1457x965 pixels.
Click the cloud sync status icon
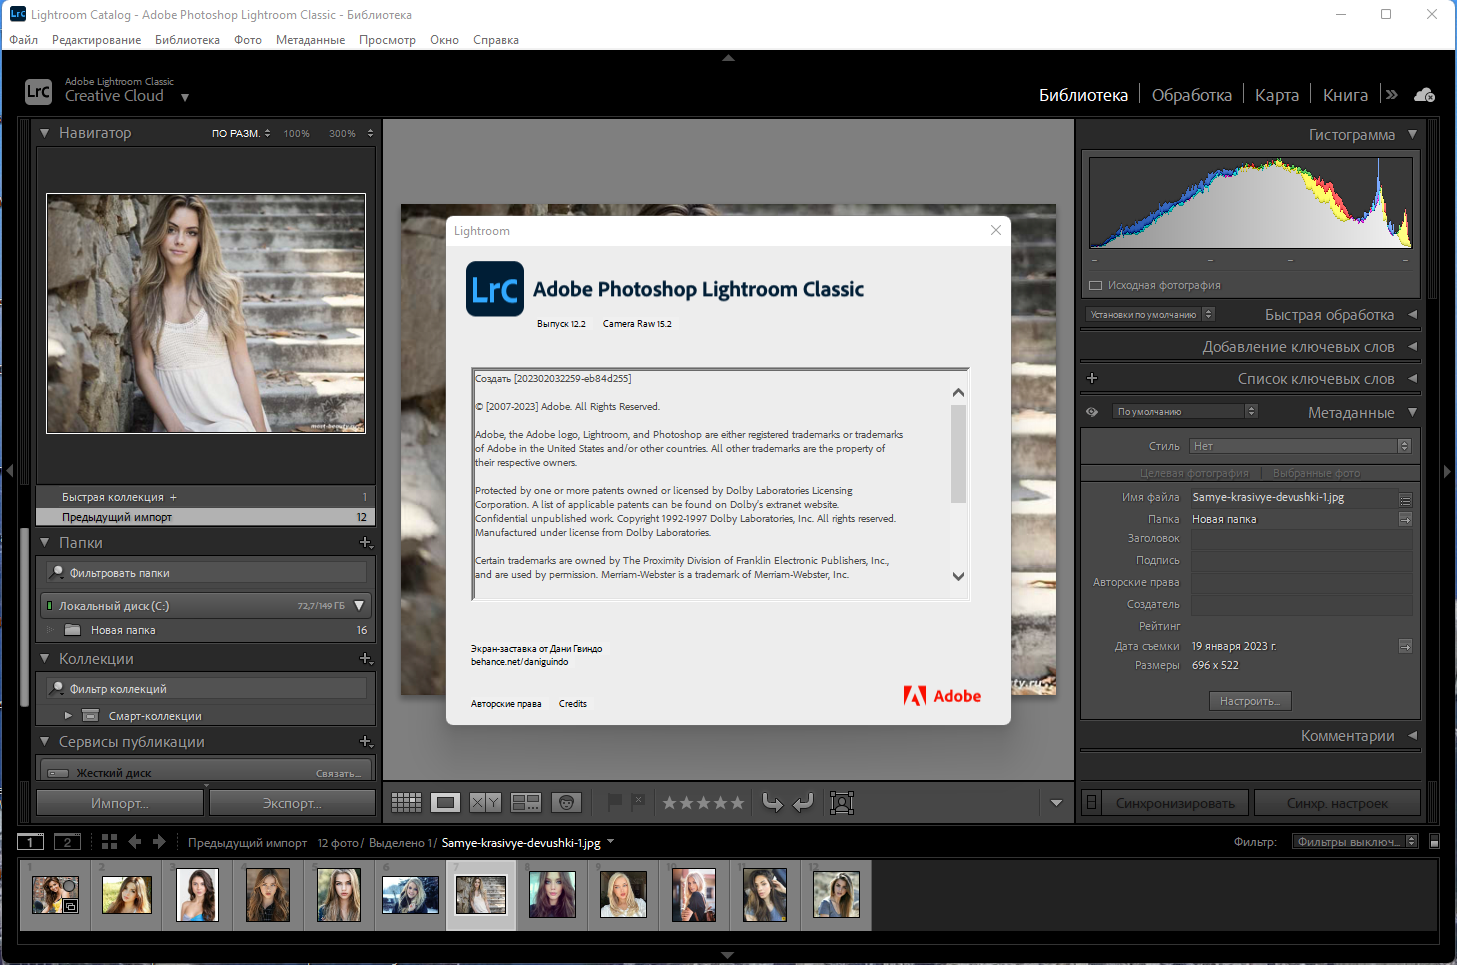point(1424,95)
